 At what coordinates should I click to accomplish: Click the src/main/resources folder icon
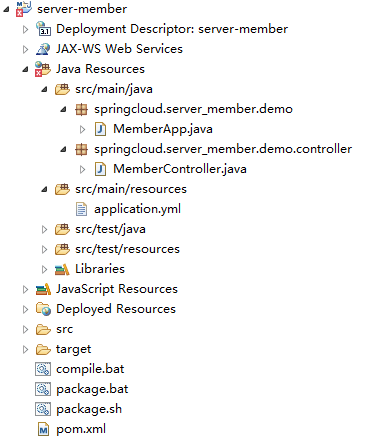tap(62, 189)
